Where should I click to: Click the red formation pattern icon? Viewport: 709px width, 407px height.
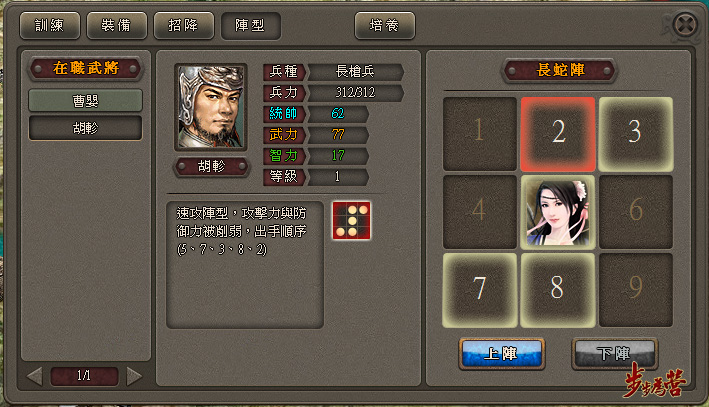[351, 221]
